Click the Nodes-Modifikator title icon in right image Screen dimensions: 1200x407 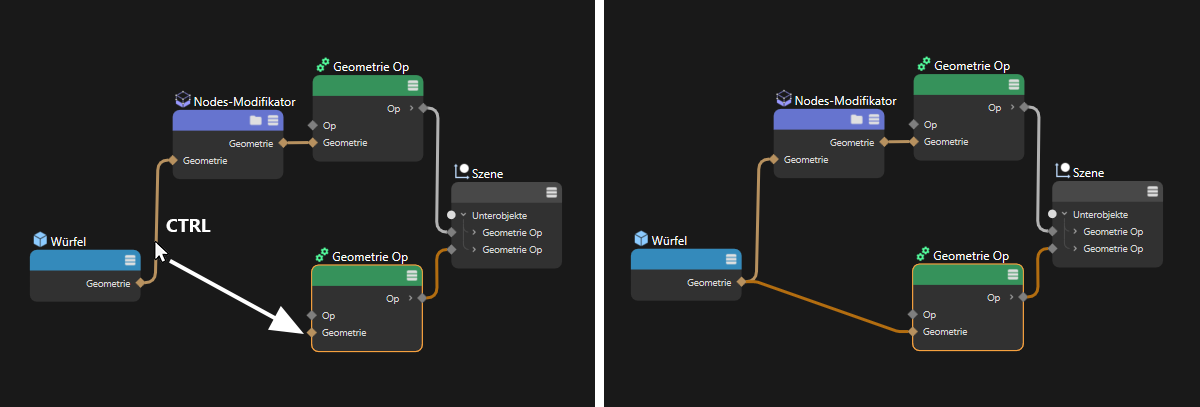[783, 100]
